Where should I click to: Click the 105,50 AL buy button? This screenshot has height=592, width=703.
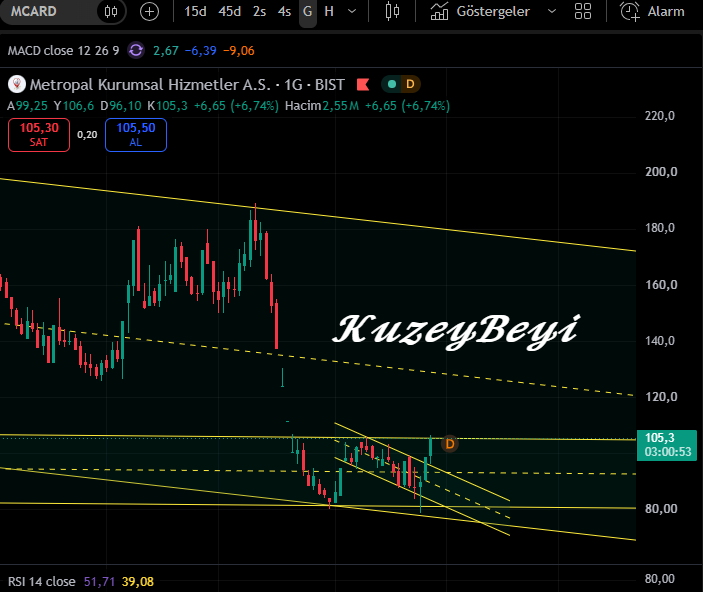click(136, 135)
